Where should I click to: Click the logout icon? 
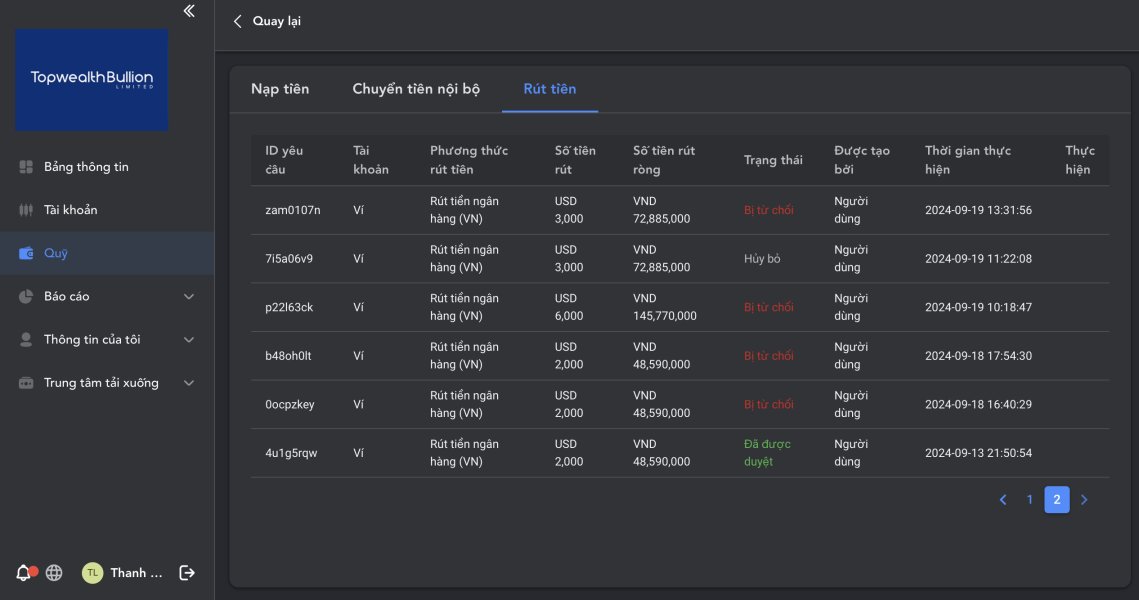pyautogui.click(x=186, y=573)
